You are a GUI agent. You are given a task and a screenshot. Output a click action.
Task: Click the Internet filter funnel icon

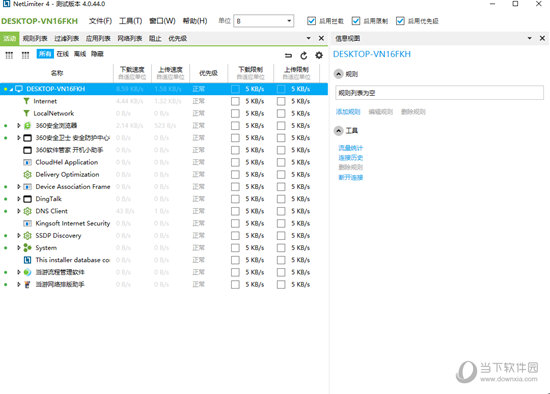click(26, 101)
